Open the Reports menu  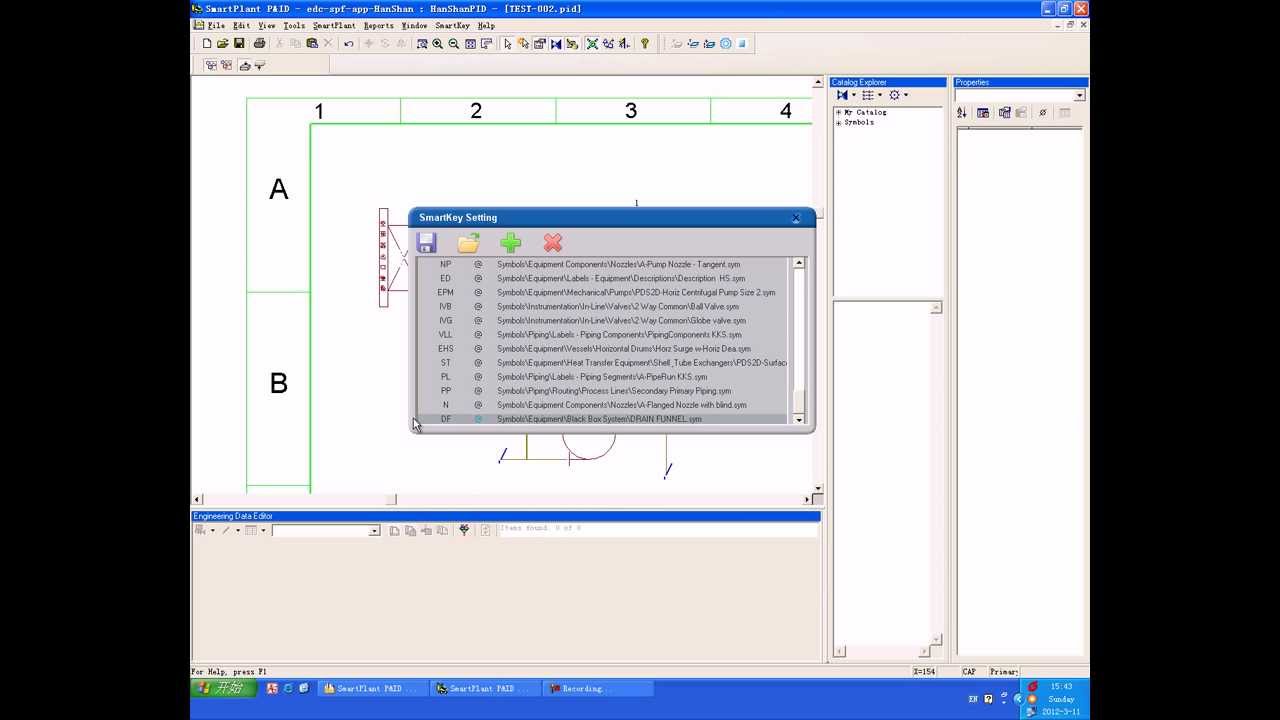point(379,25)
